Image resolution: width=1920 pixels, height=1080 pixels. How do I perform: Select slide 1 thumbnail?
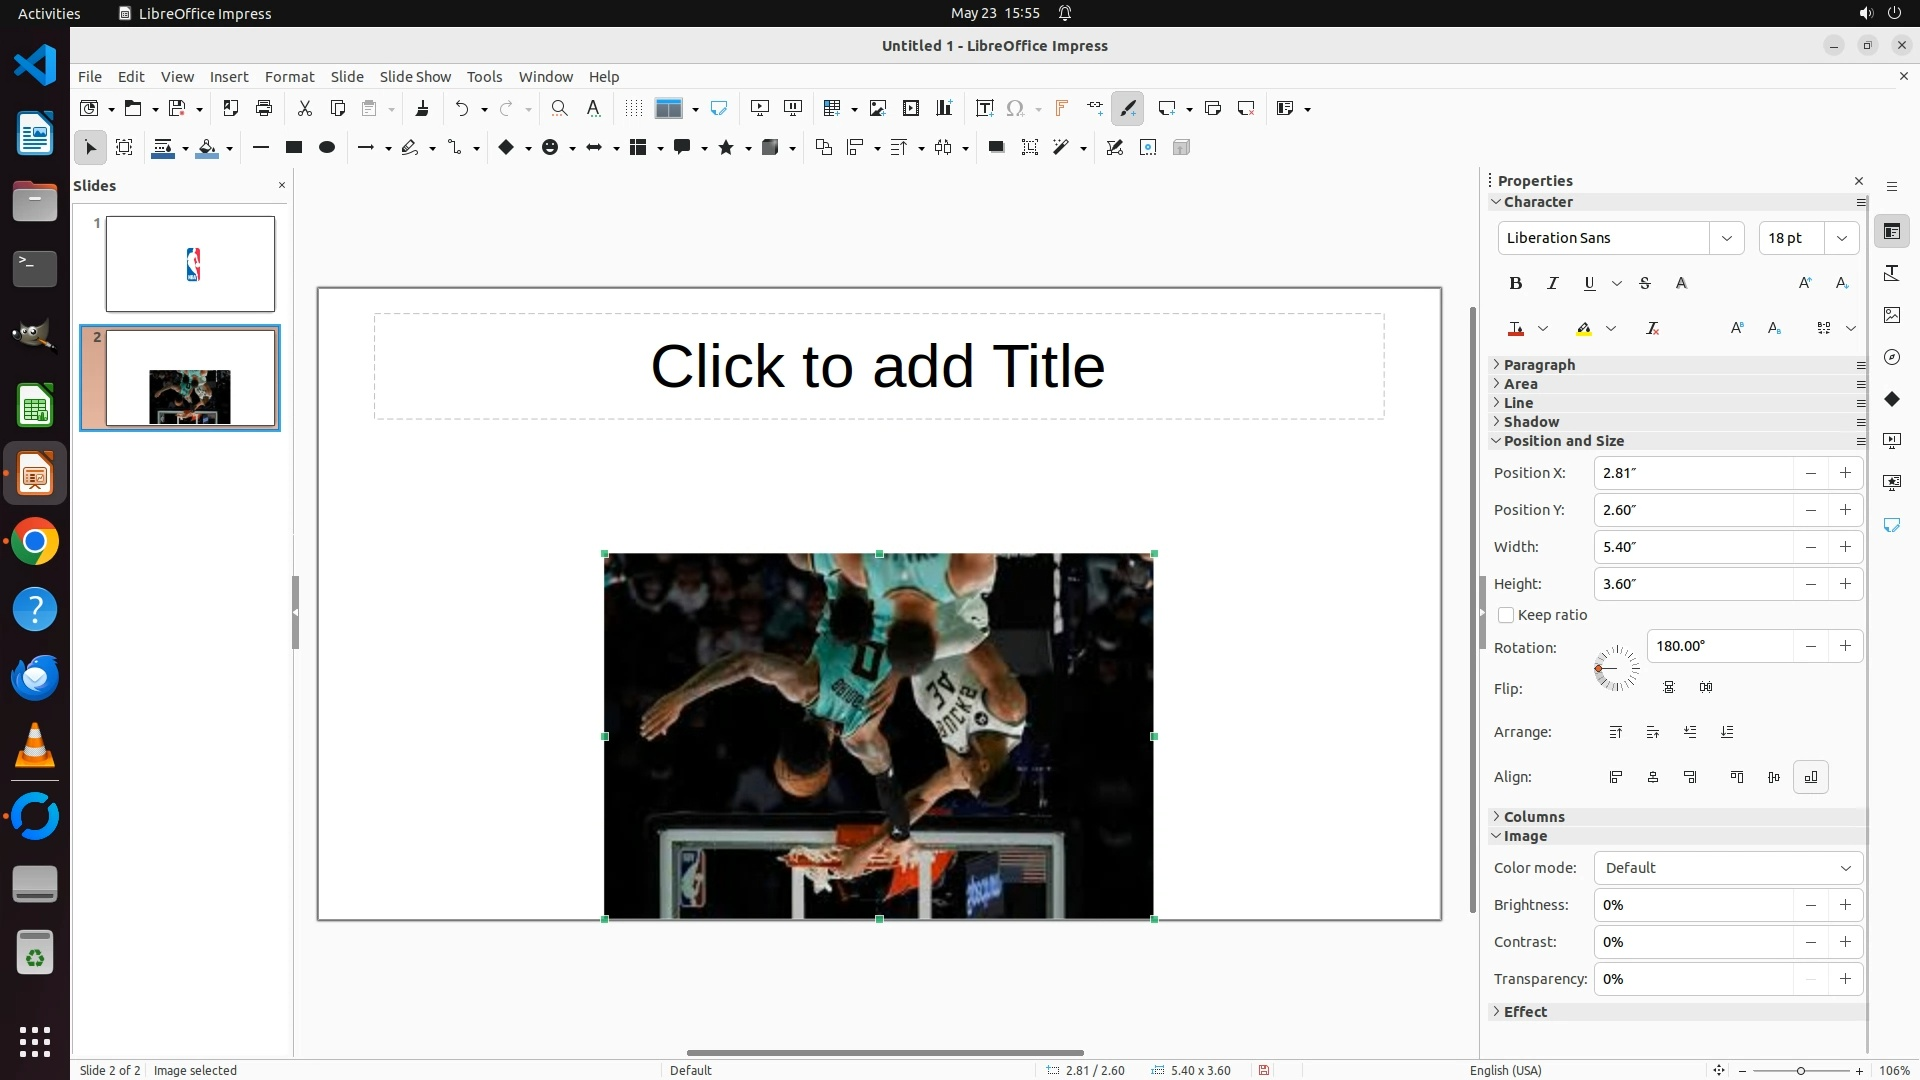pyautogui.click(x=190, y=264)
